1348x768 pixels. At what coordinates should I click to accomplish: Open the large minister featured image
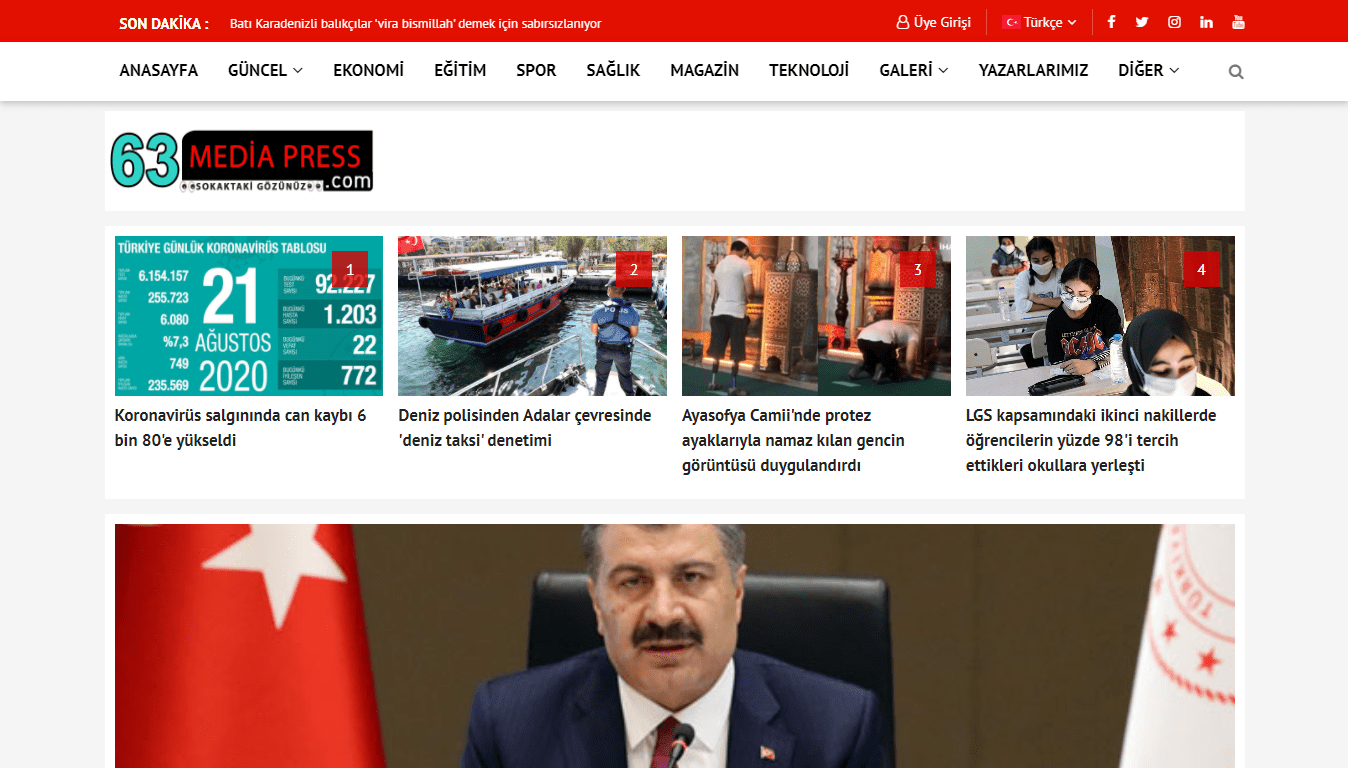(675, 646)
